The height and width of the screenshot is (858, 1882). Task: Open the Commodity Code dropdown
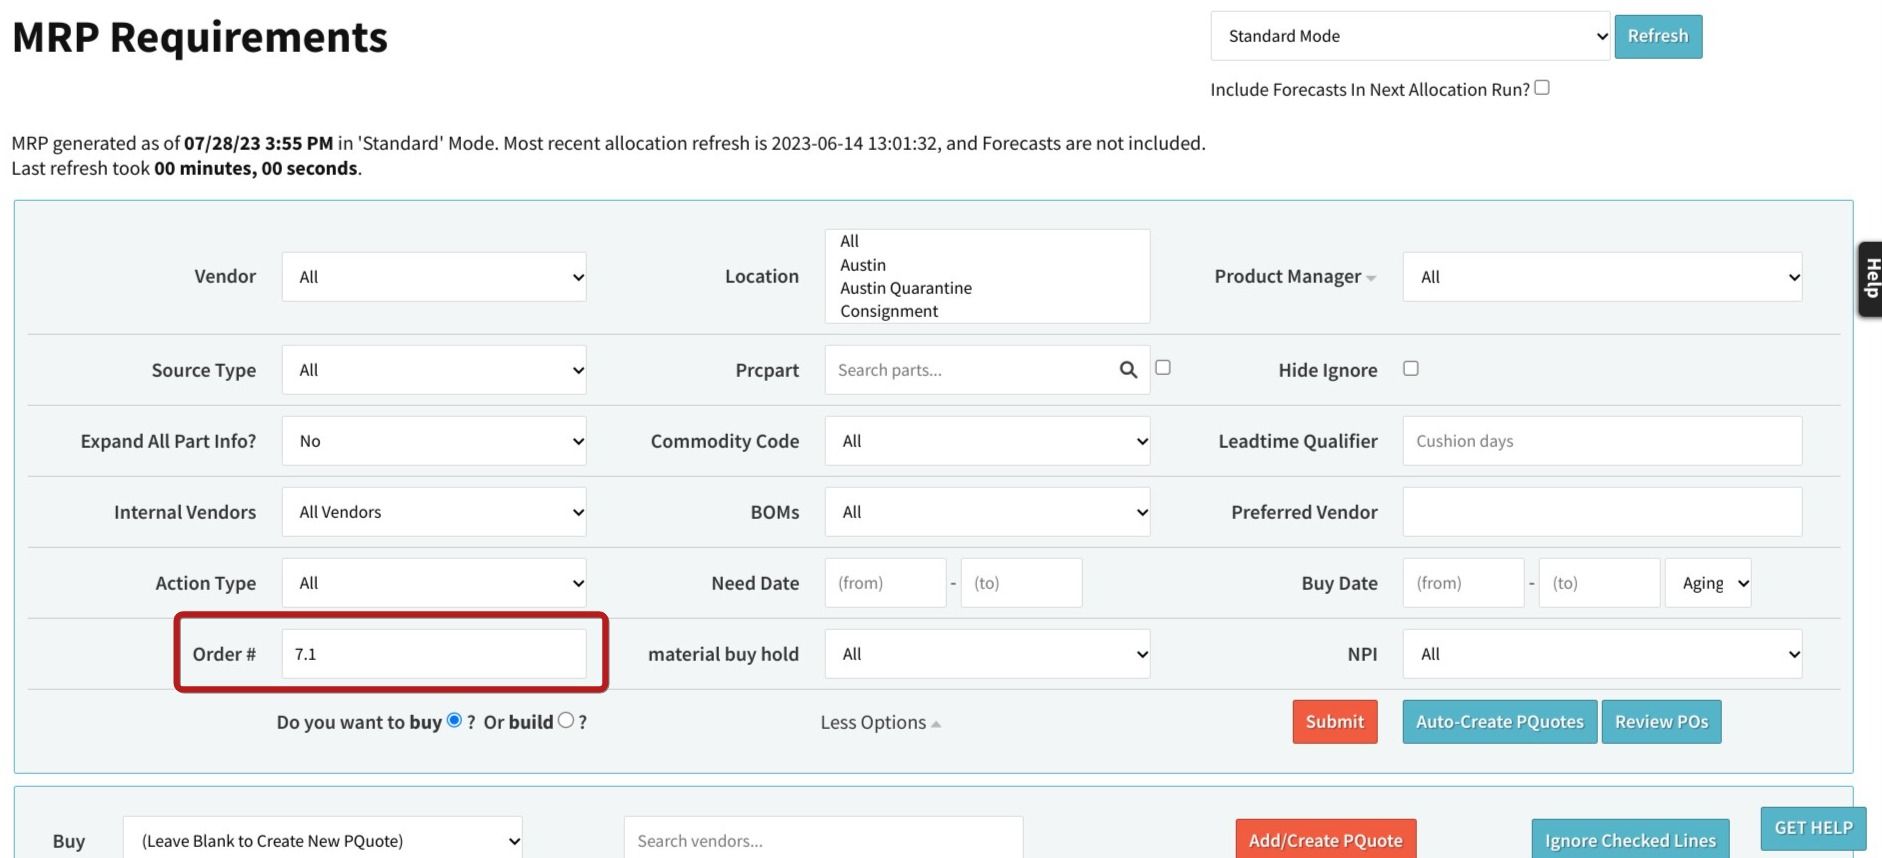[x=987, y=441]
